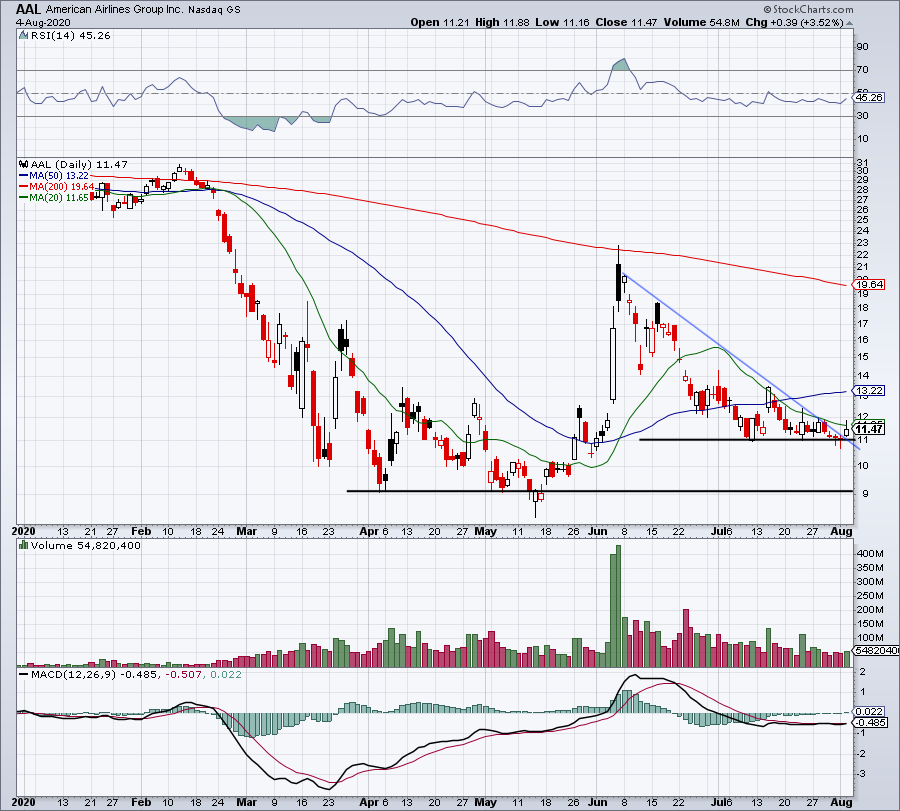Click the MA(50) 13.22 legend text
The width and height of the screenshot is (900, 811).
[x=59, y=176]
